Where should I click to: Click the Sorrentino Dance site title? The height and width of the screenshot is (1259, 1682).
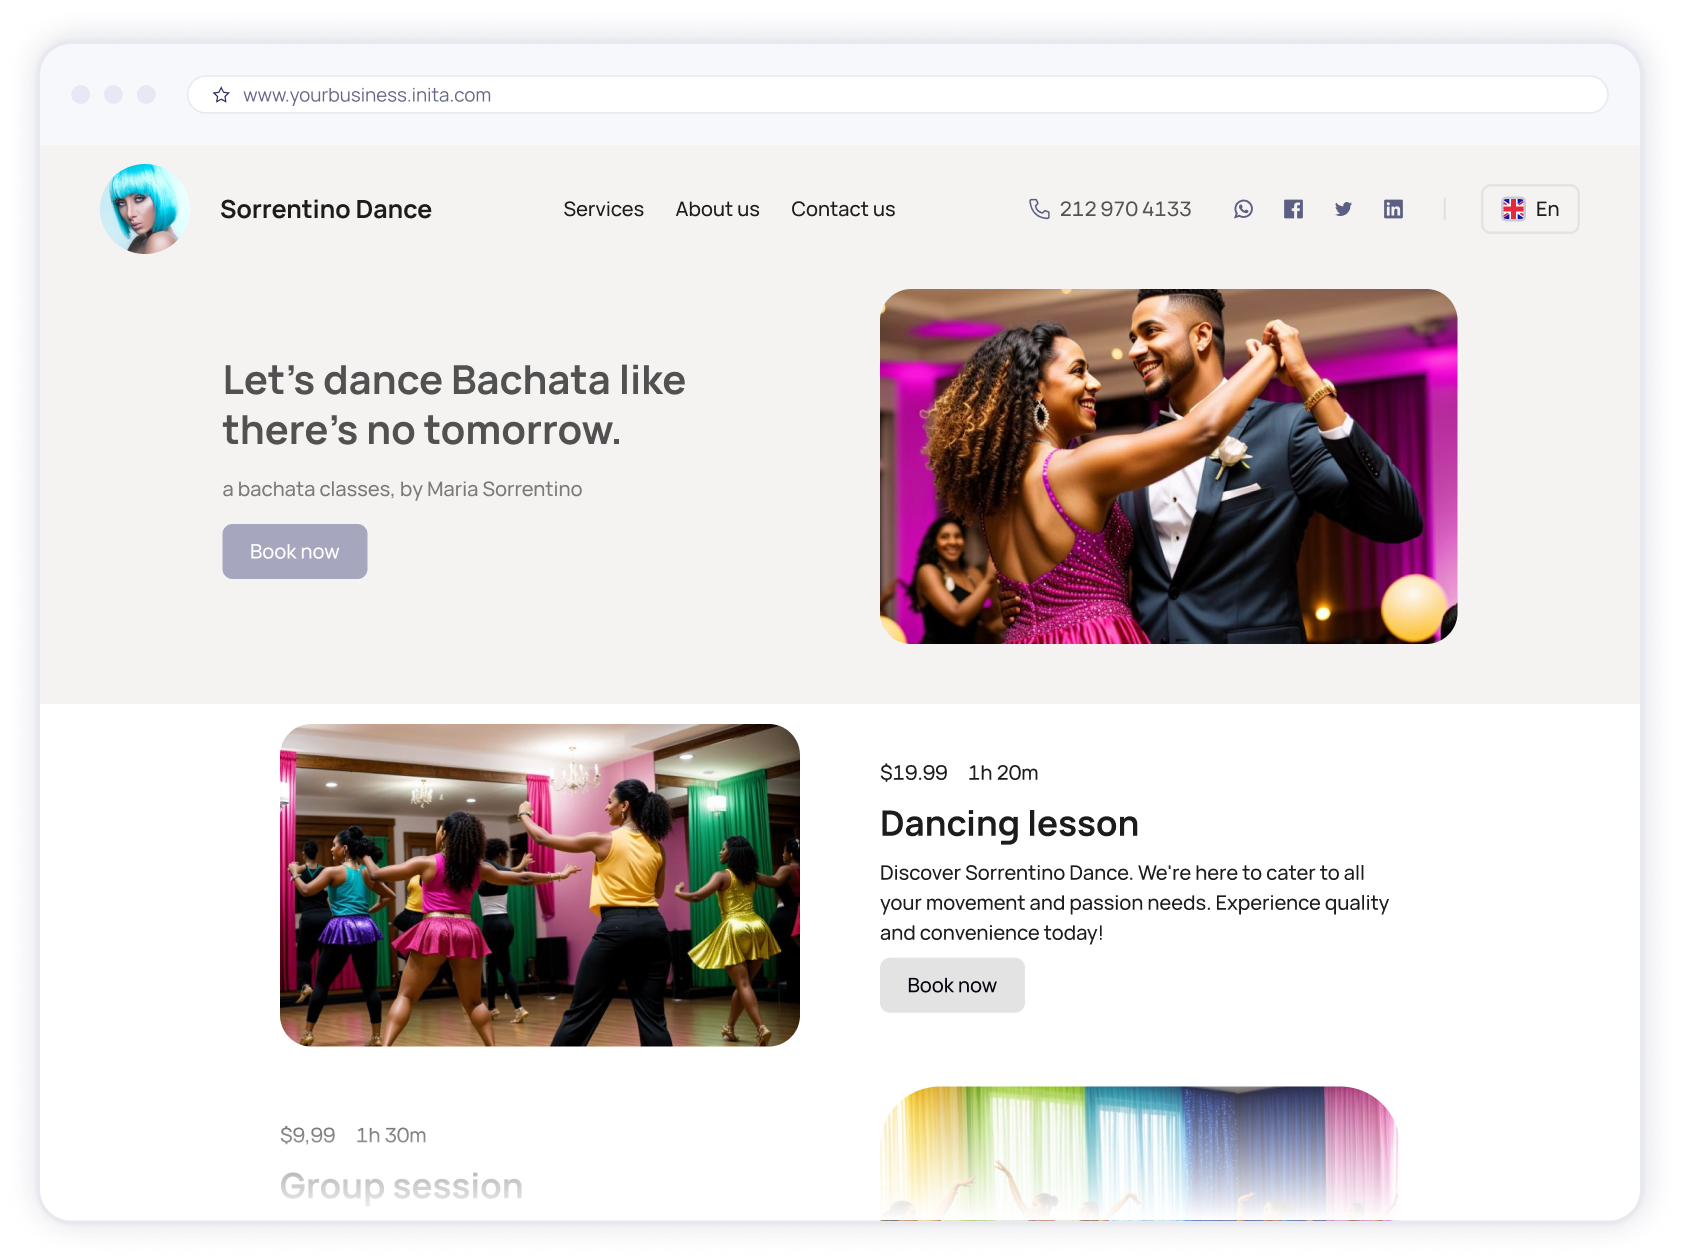click(x=326, y=209)
